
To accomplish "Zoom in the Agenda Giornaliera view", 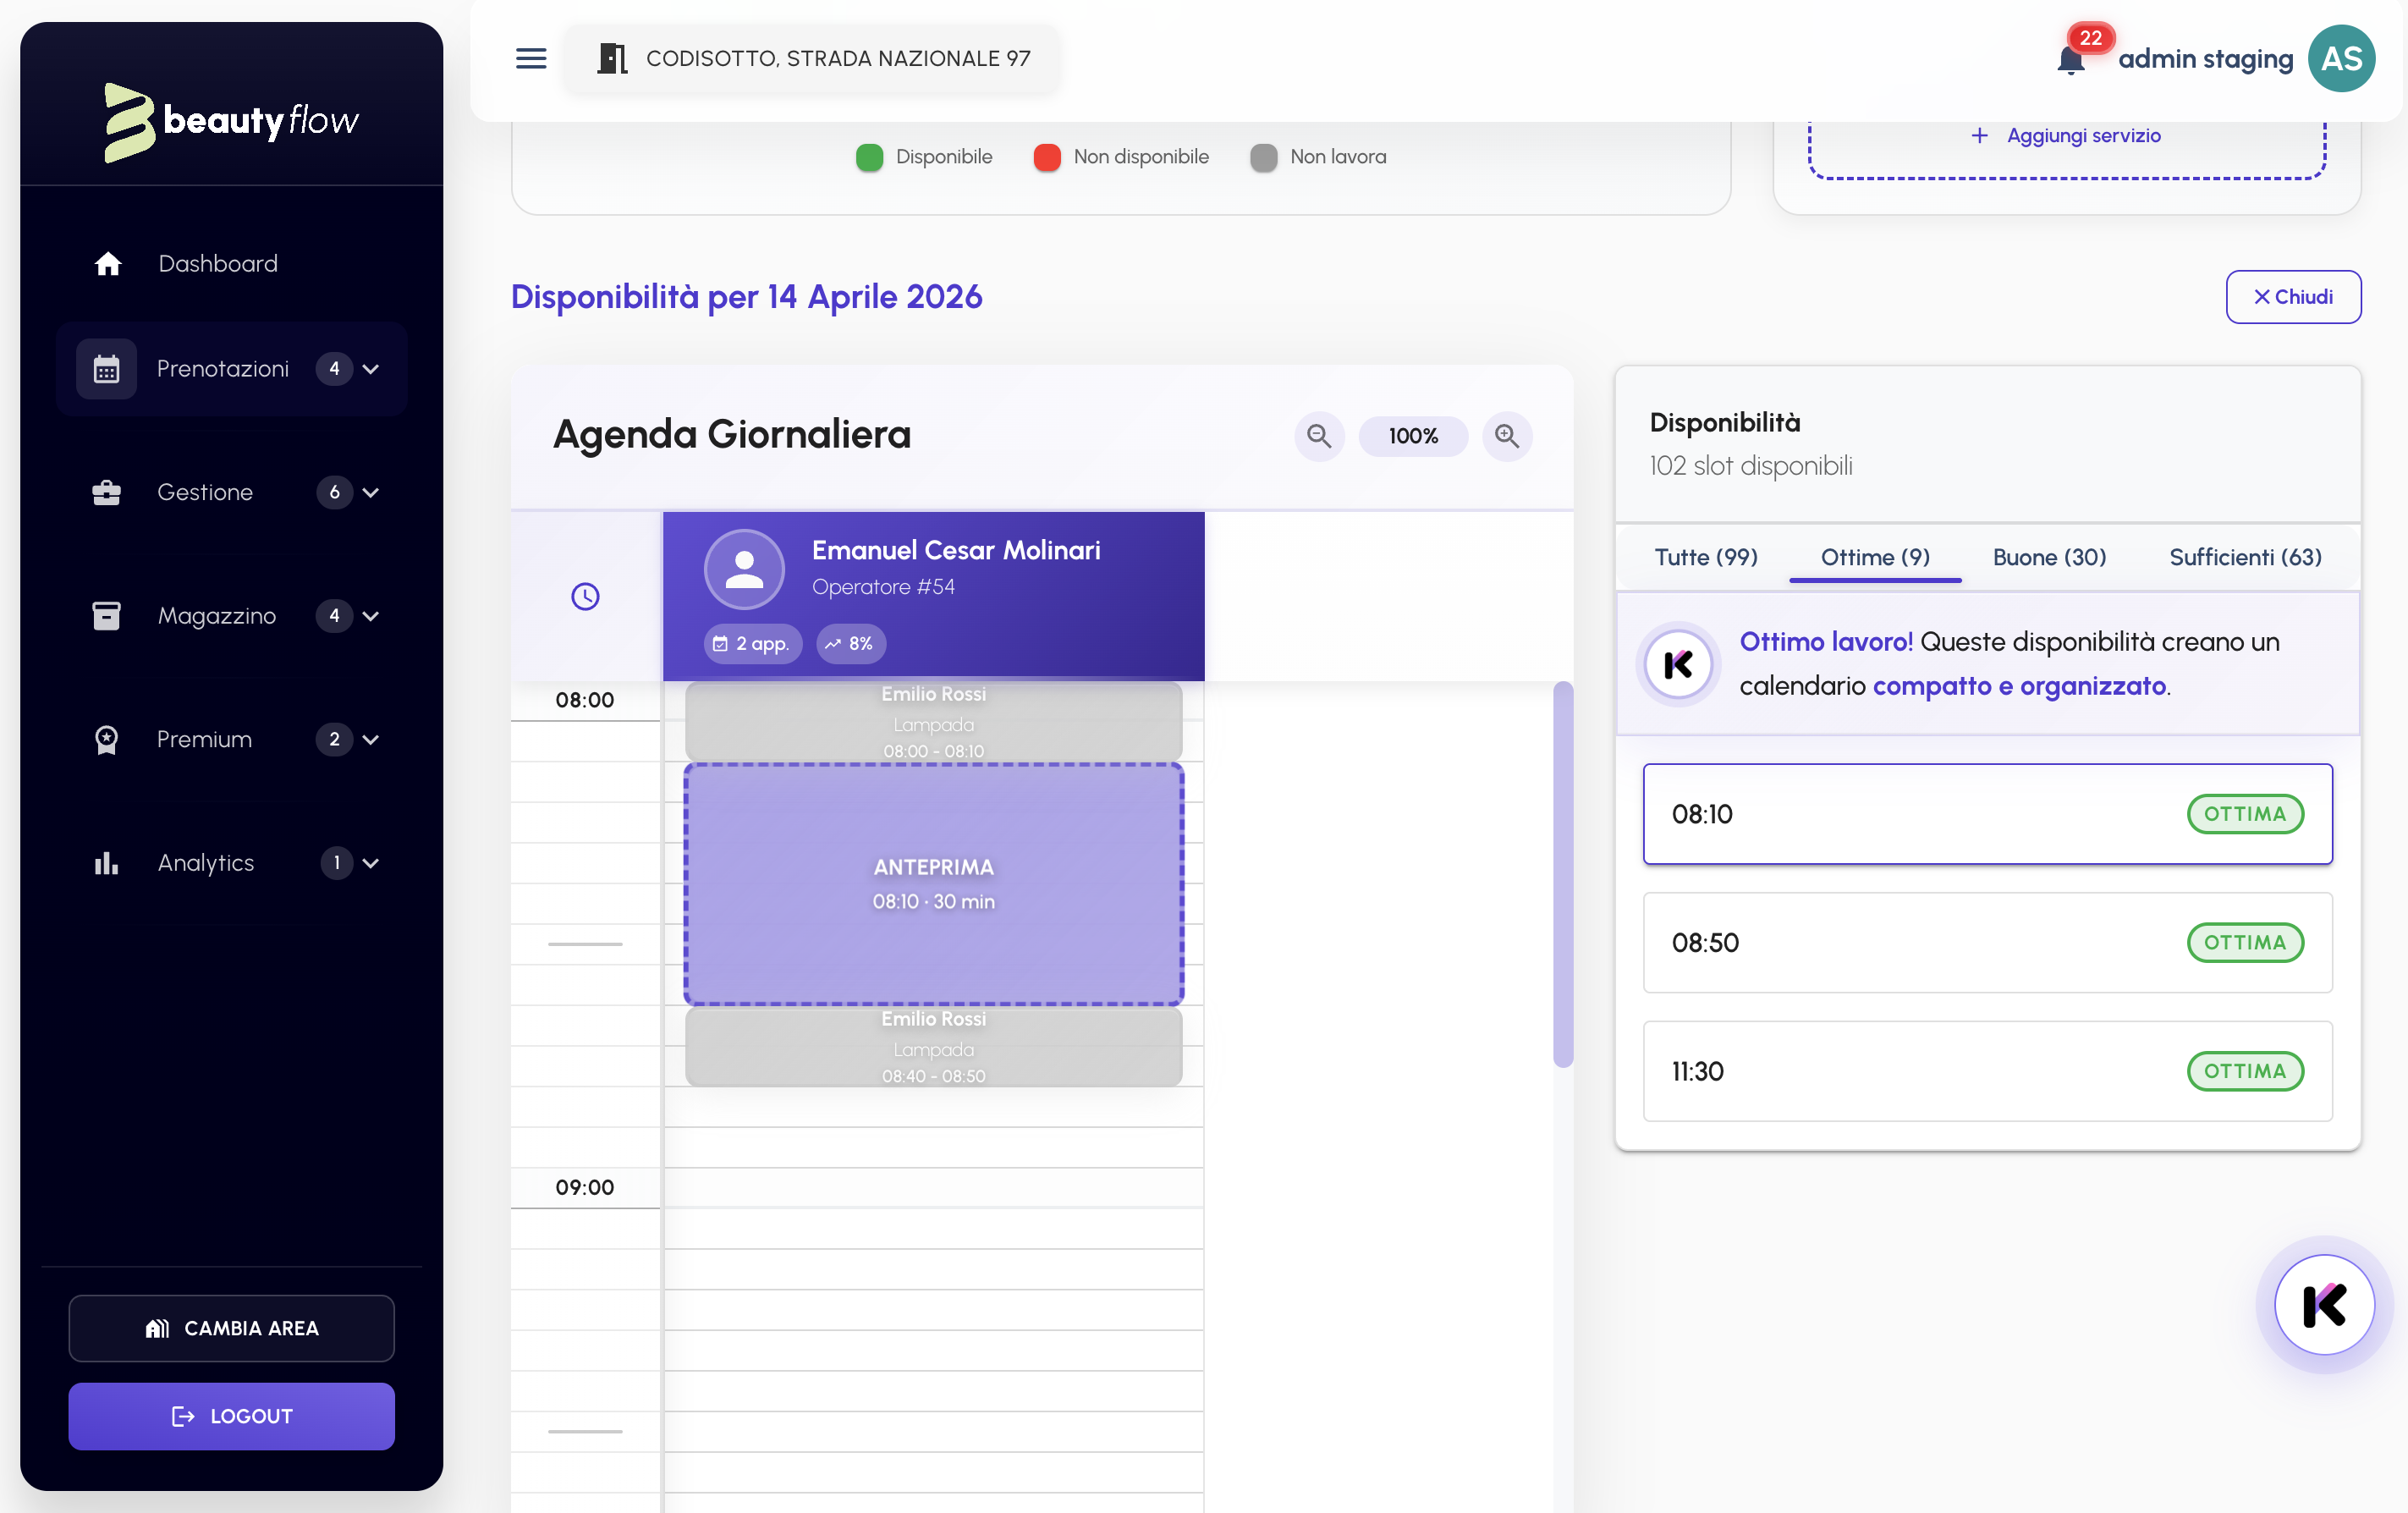I will pos(1507,436).
